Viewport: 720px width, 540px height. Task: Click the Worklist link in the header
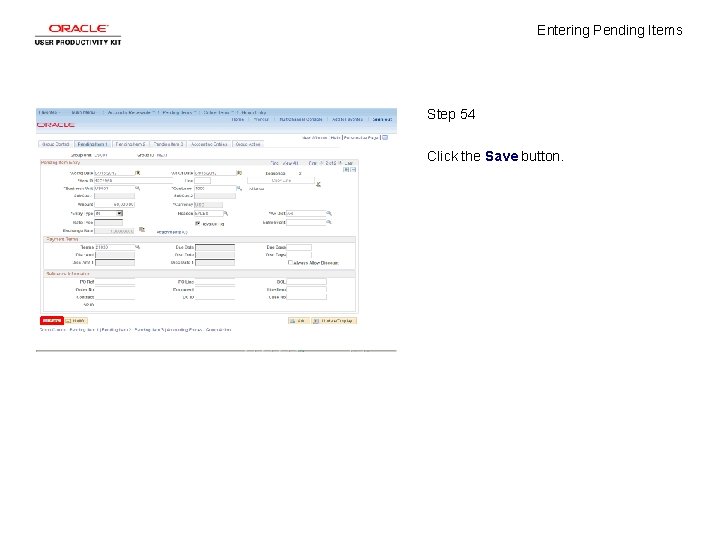pyautogui.click(x=261, y=119)
